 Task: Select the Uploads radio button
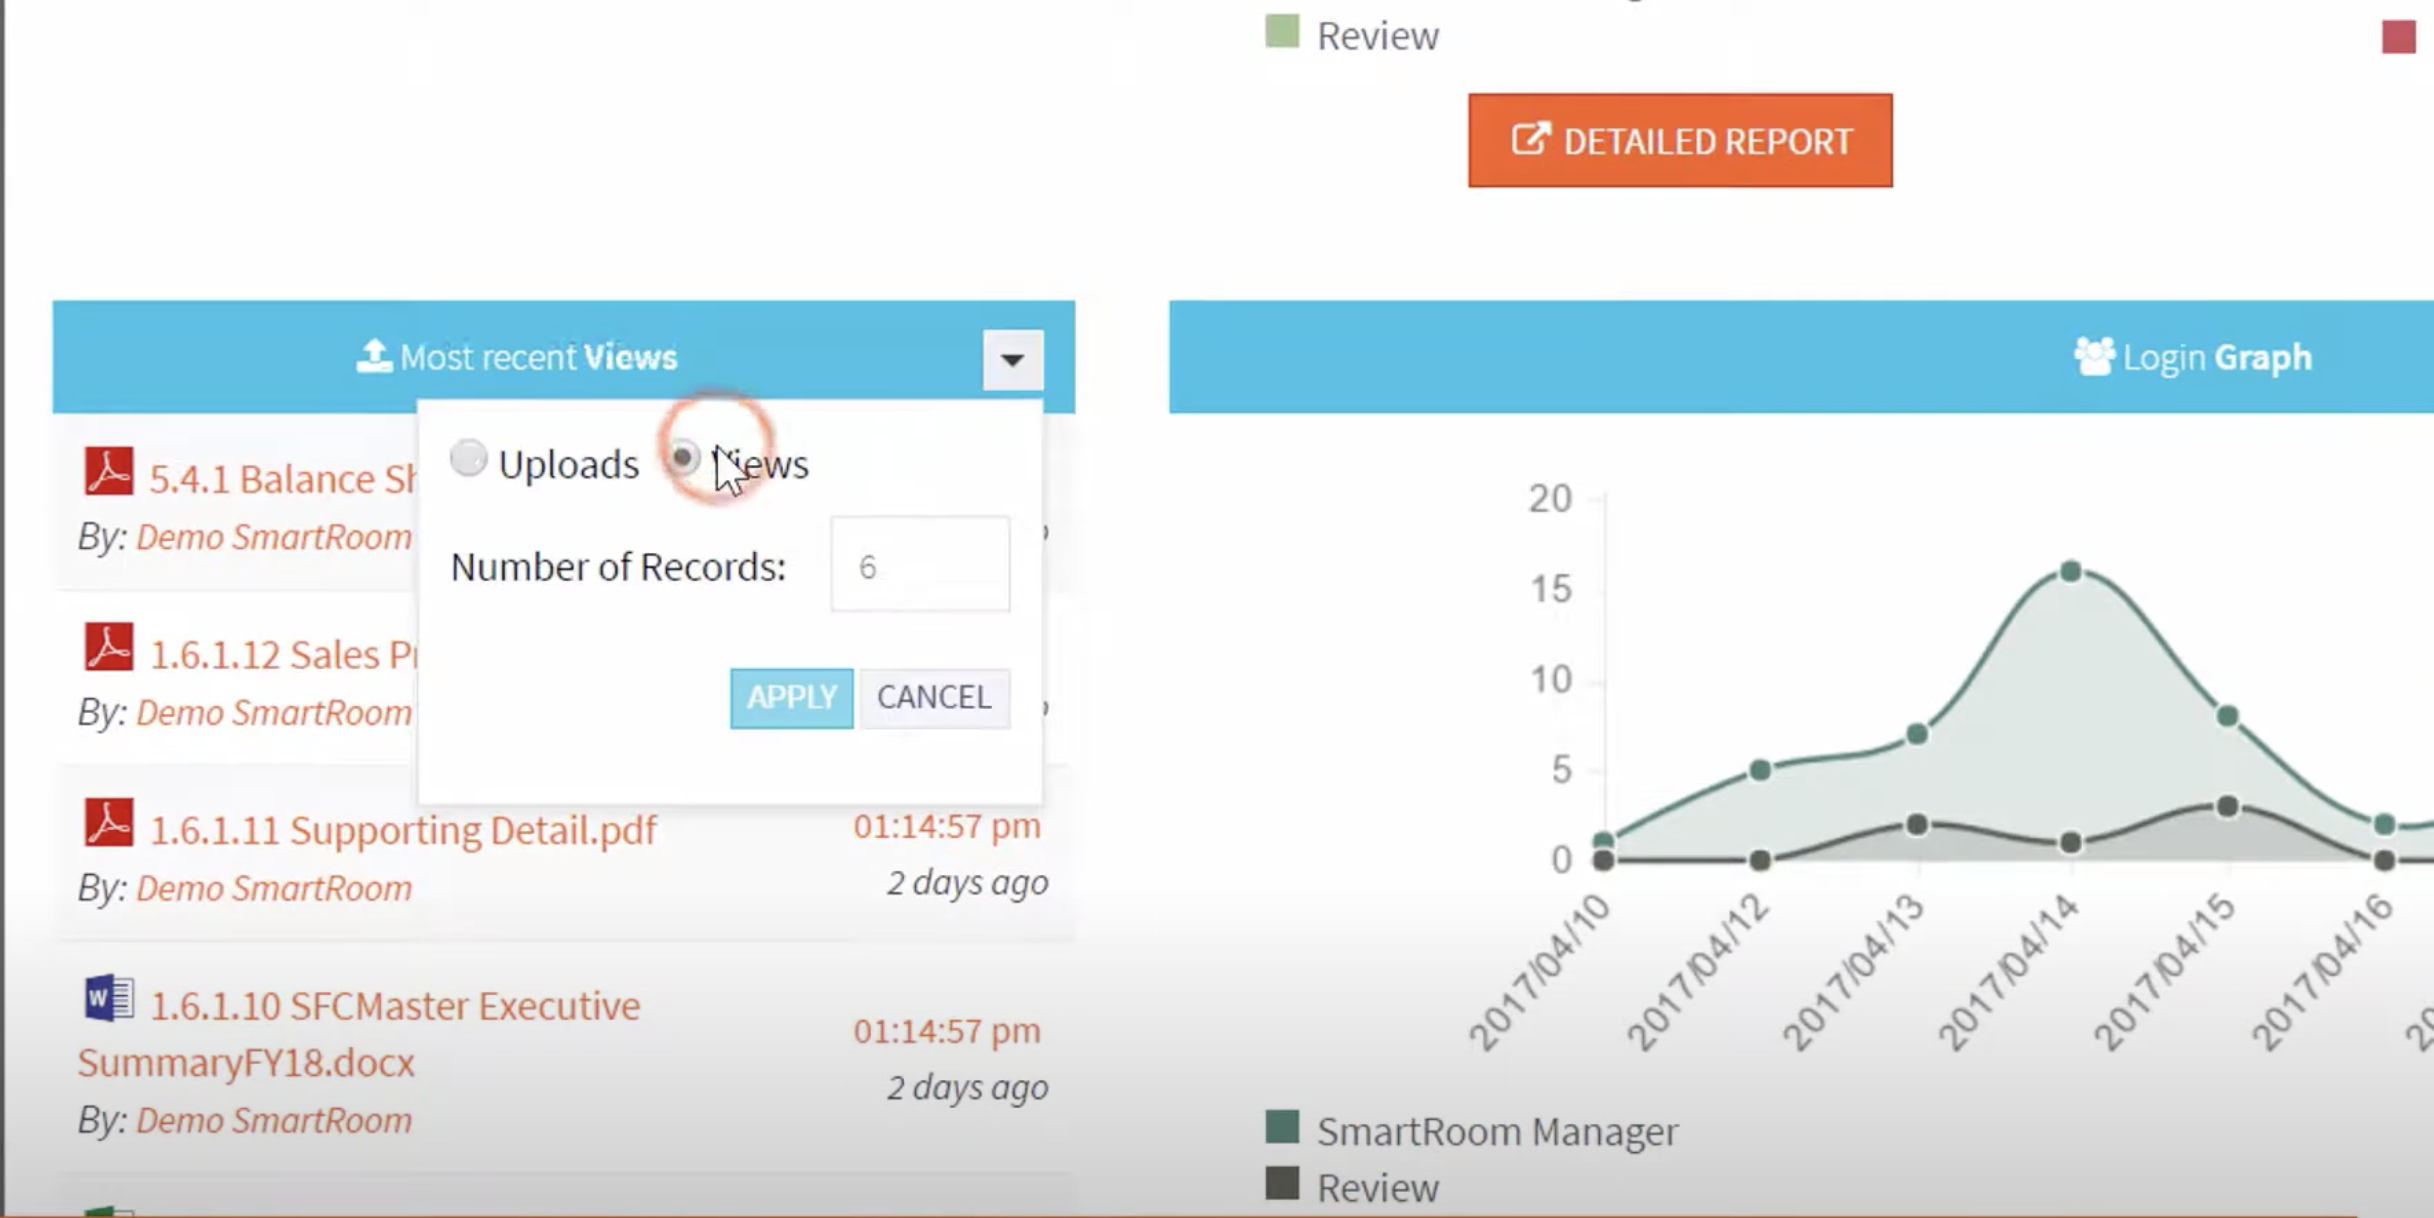point(468,458)
